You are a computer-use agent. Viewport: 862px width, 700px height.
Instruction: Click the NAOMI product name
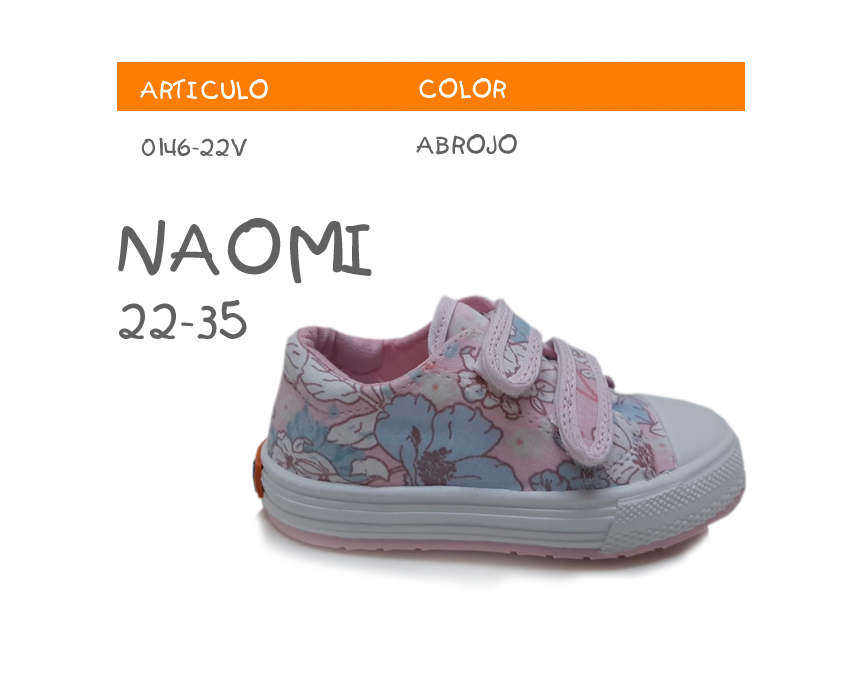point(245,250)
